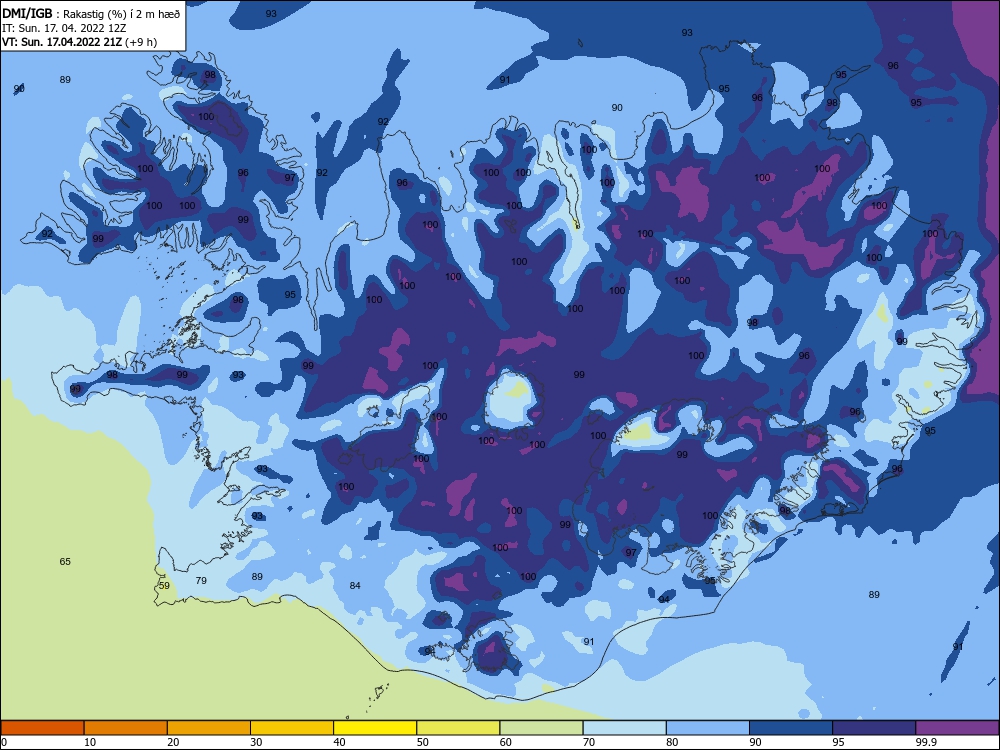1000x750 pixels.
Task: Click the 30–40 legend color swatch
Action: point(292,728)
